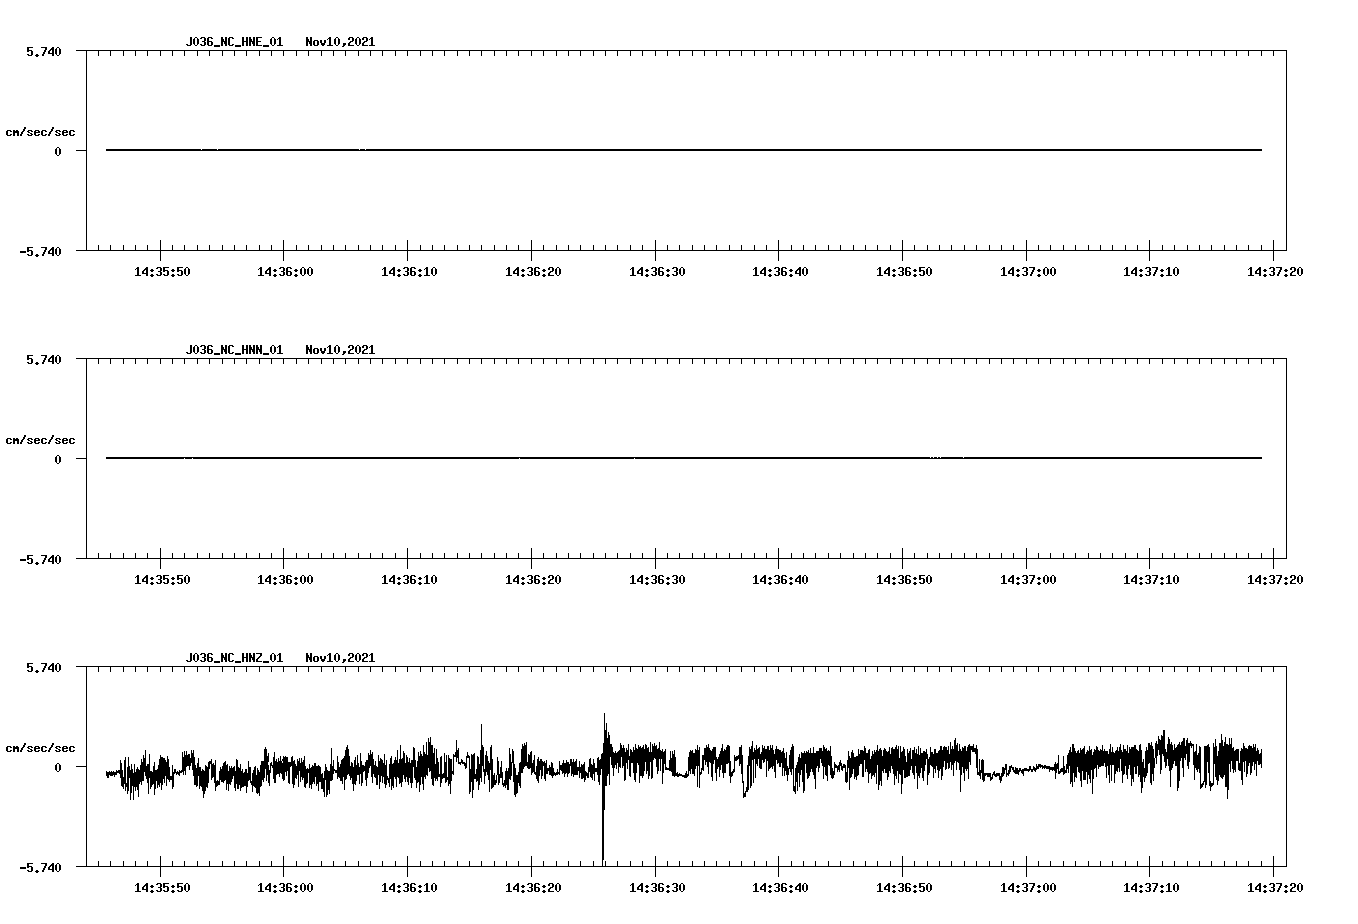Viewport: 1358px width, 924px height.
Task: Click the 14:36:20 label under HNZ plot
Action: tap(532, 888)
